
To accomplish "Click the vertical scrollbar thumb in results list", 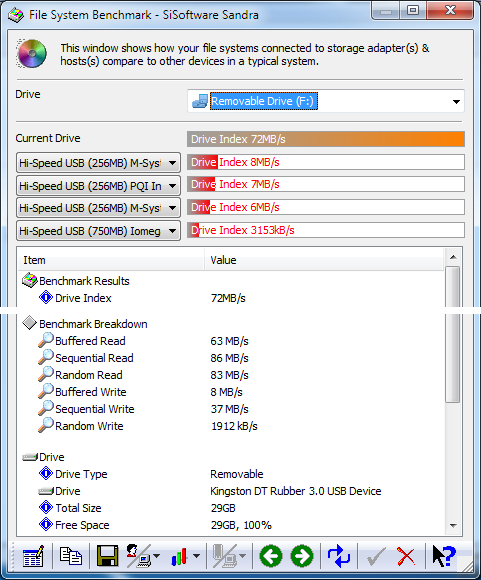I will coord(453,334).
